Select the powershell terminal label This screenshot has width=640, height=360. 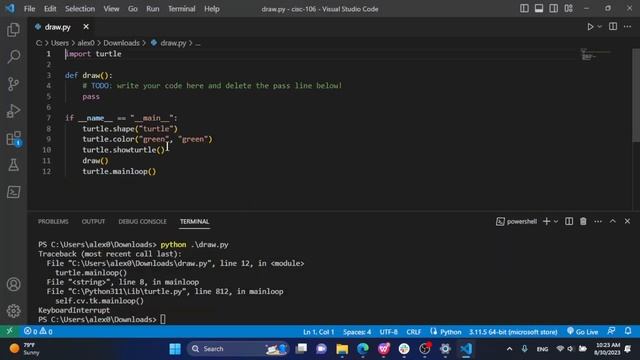[x=516, y=221]
